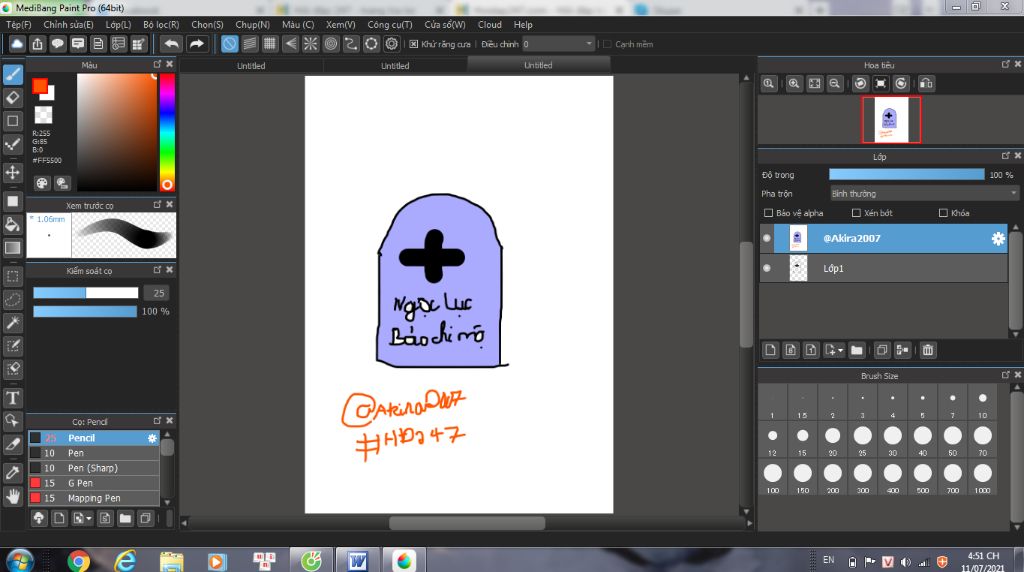Viewport: 1024px width, 572px height.
Task: Check Bảo vệ alpha option
Action: tap(768, 213)
